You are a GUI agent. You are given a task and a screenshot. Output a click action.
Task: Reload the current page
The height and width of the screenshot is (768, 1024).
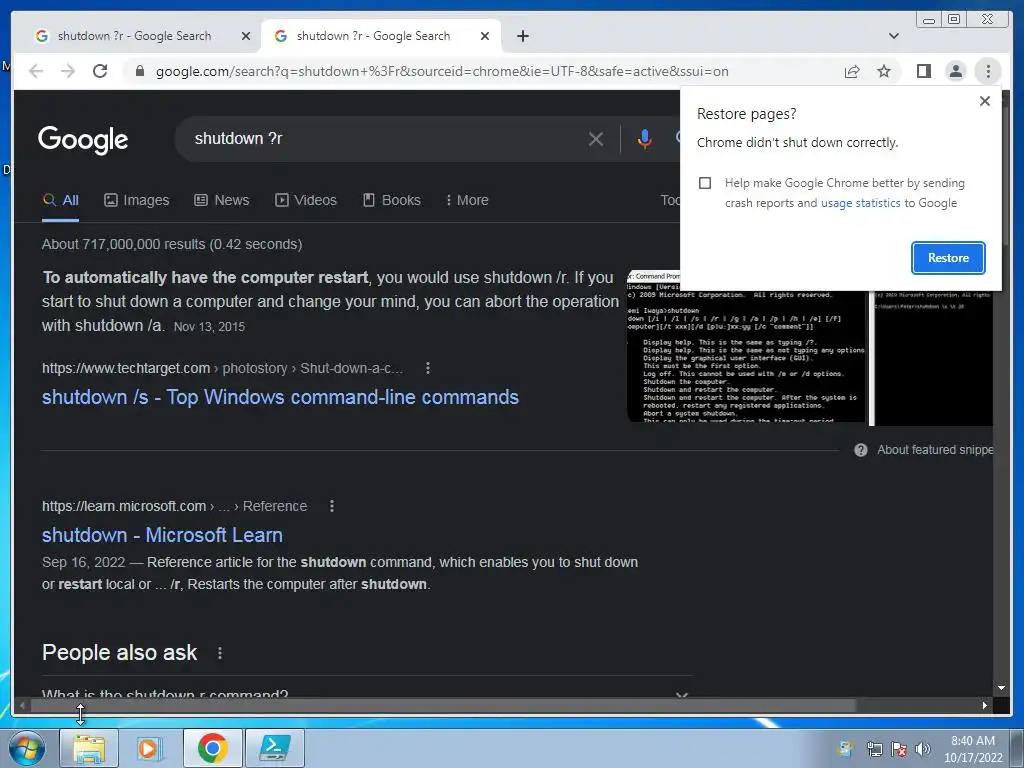pos(100,71)
